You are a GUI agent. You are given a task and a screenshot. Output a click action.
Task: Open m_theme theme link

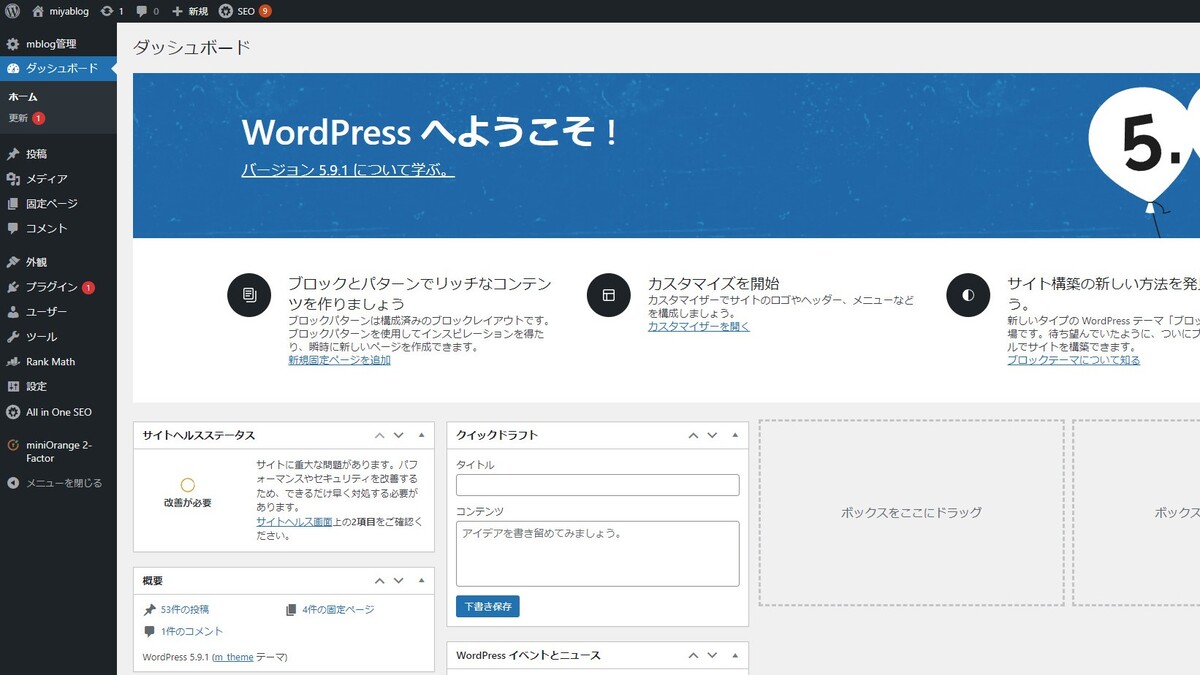coord(233,657)
